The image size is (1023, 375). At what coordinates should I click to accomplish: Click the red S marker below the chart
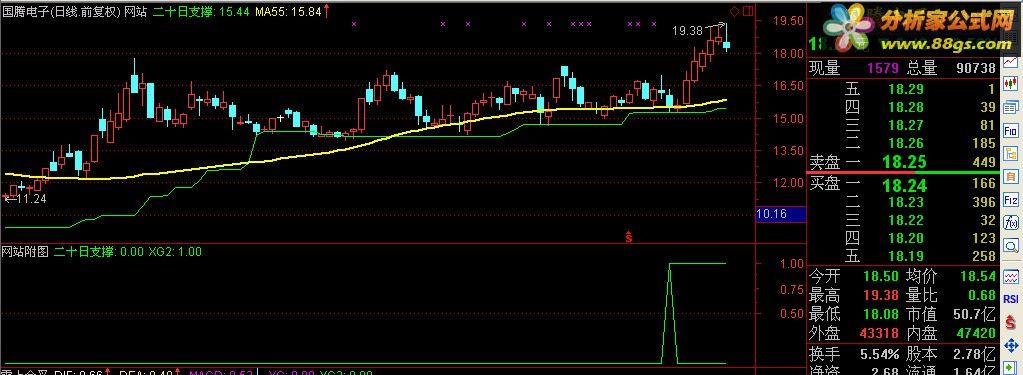pos(629,237)
